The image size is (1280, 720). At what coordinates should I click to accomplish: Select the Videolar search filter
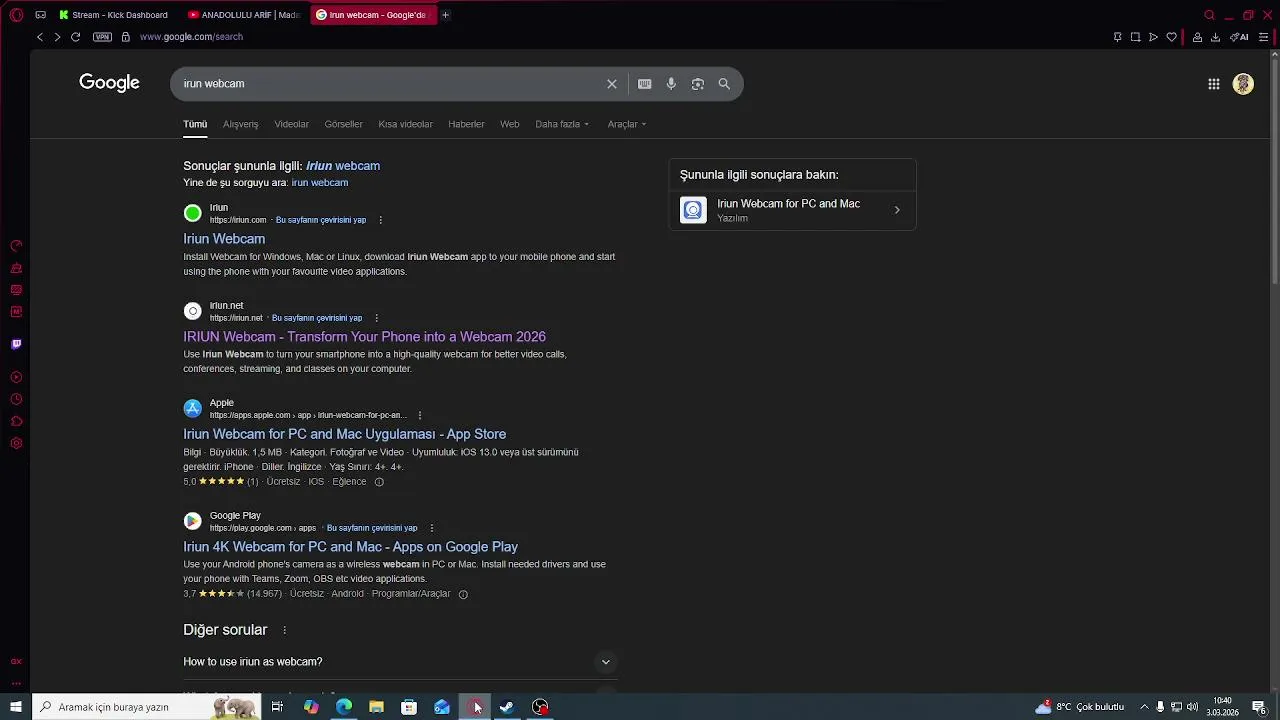click(x=291, y=124)
